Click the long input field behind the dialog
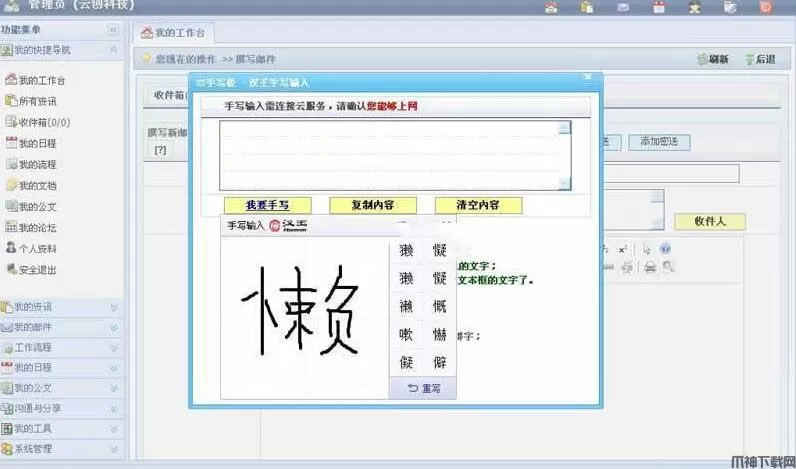Screen dimensions: 796x469 [671, 174]
